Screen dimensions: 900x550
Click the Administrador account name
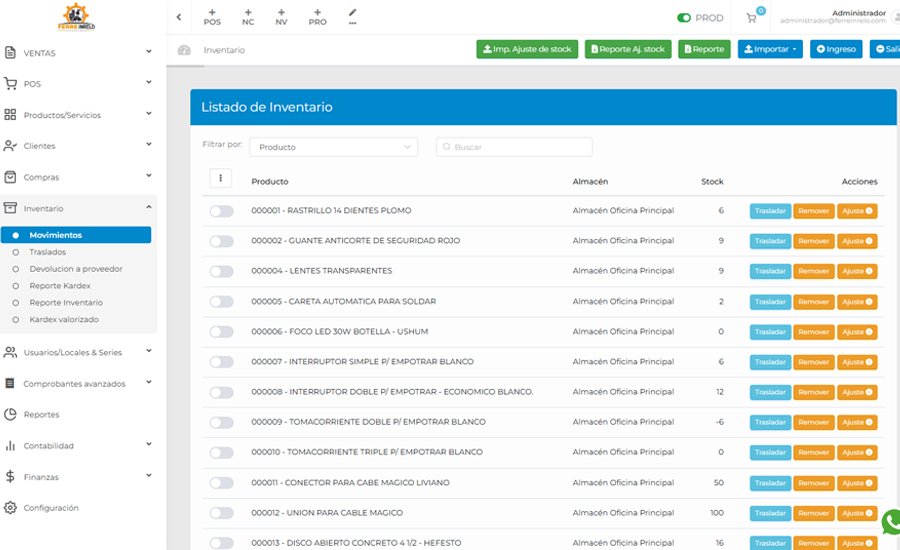859,13
